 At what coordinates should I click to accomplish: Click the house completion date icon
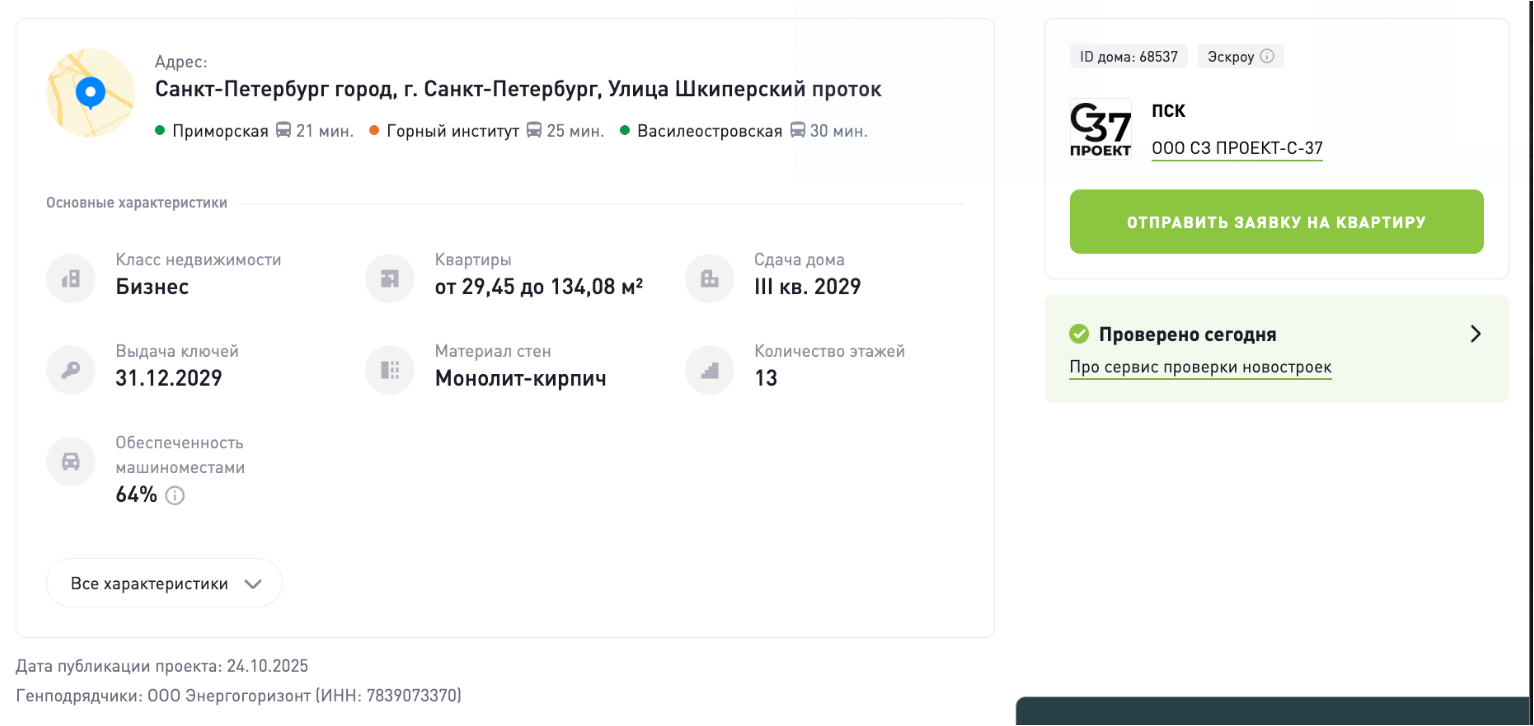710,279
